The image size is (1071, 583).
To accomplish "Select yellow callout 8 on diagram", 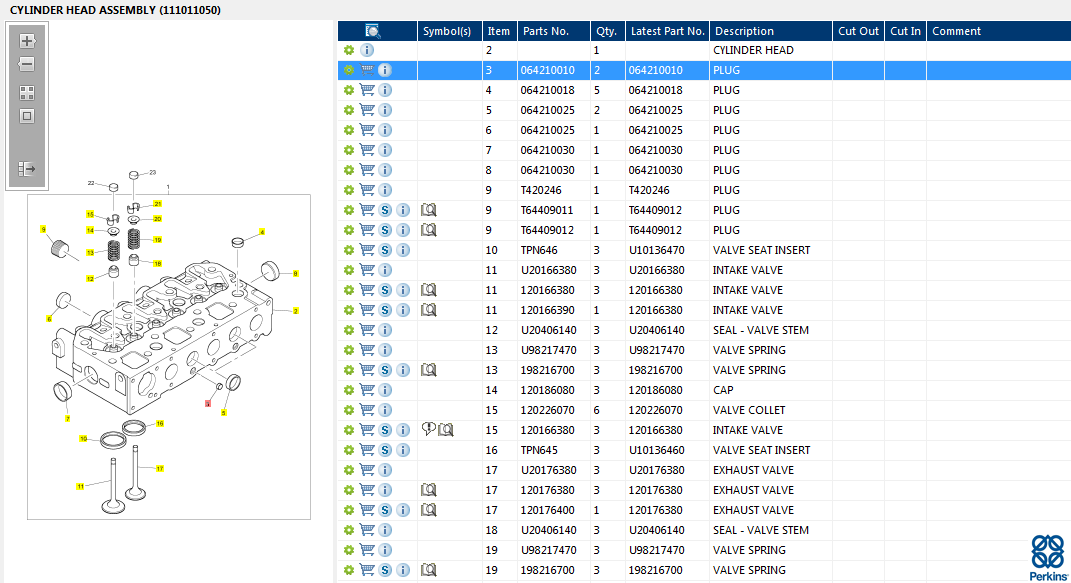I will coord(295,274).
